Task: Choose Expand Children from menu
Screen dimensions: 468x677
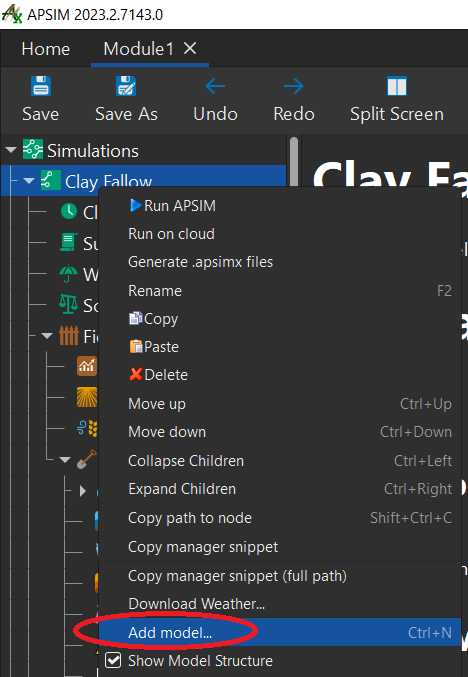Action: click(x=280, y=489)
